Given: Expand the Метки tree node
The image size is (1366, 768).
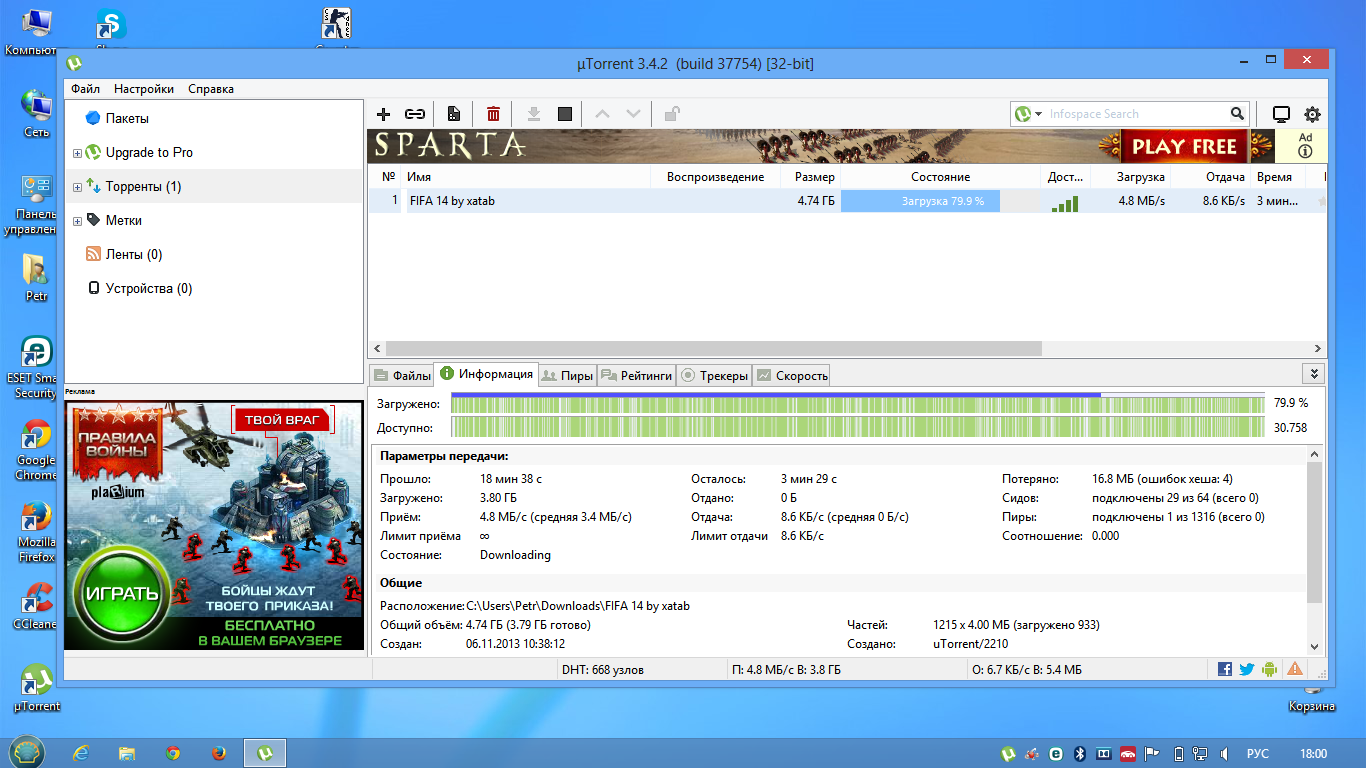Looking at the screenshot, I should pyautogui.click(x=77, y=221).
